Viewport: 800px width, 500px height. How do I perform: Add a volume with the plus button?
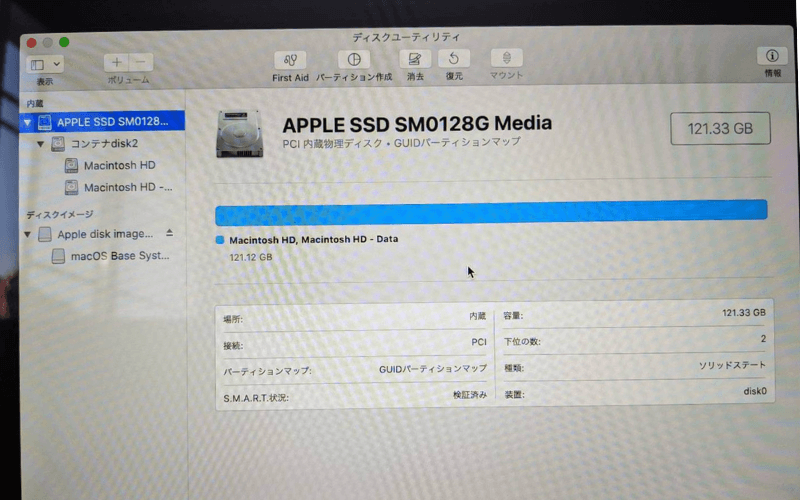tap(116, 63)
